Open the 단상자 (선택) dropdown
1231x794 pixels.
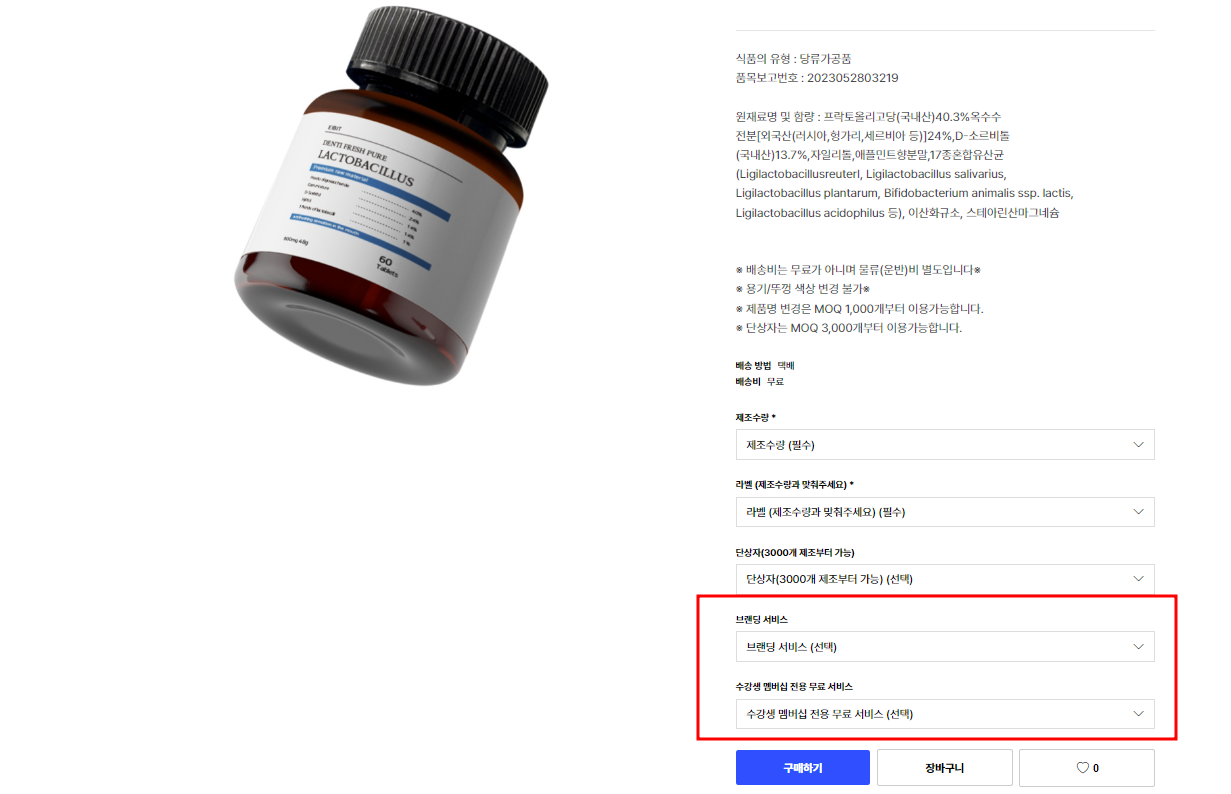coord(945,579)
